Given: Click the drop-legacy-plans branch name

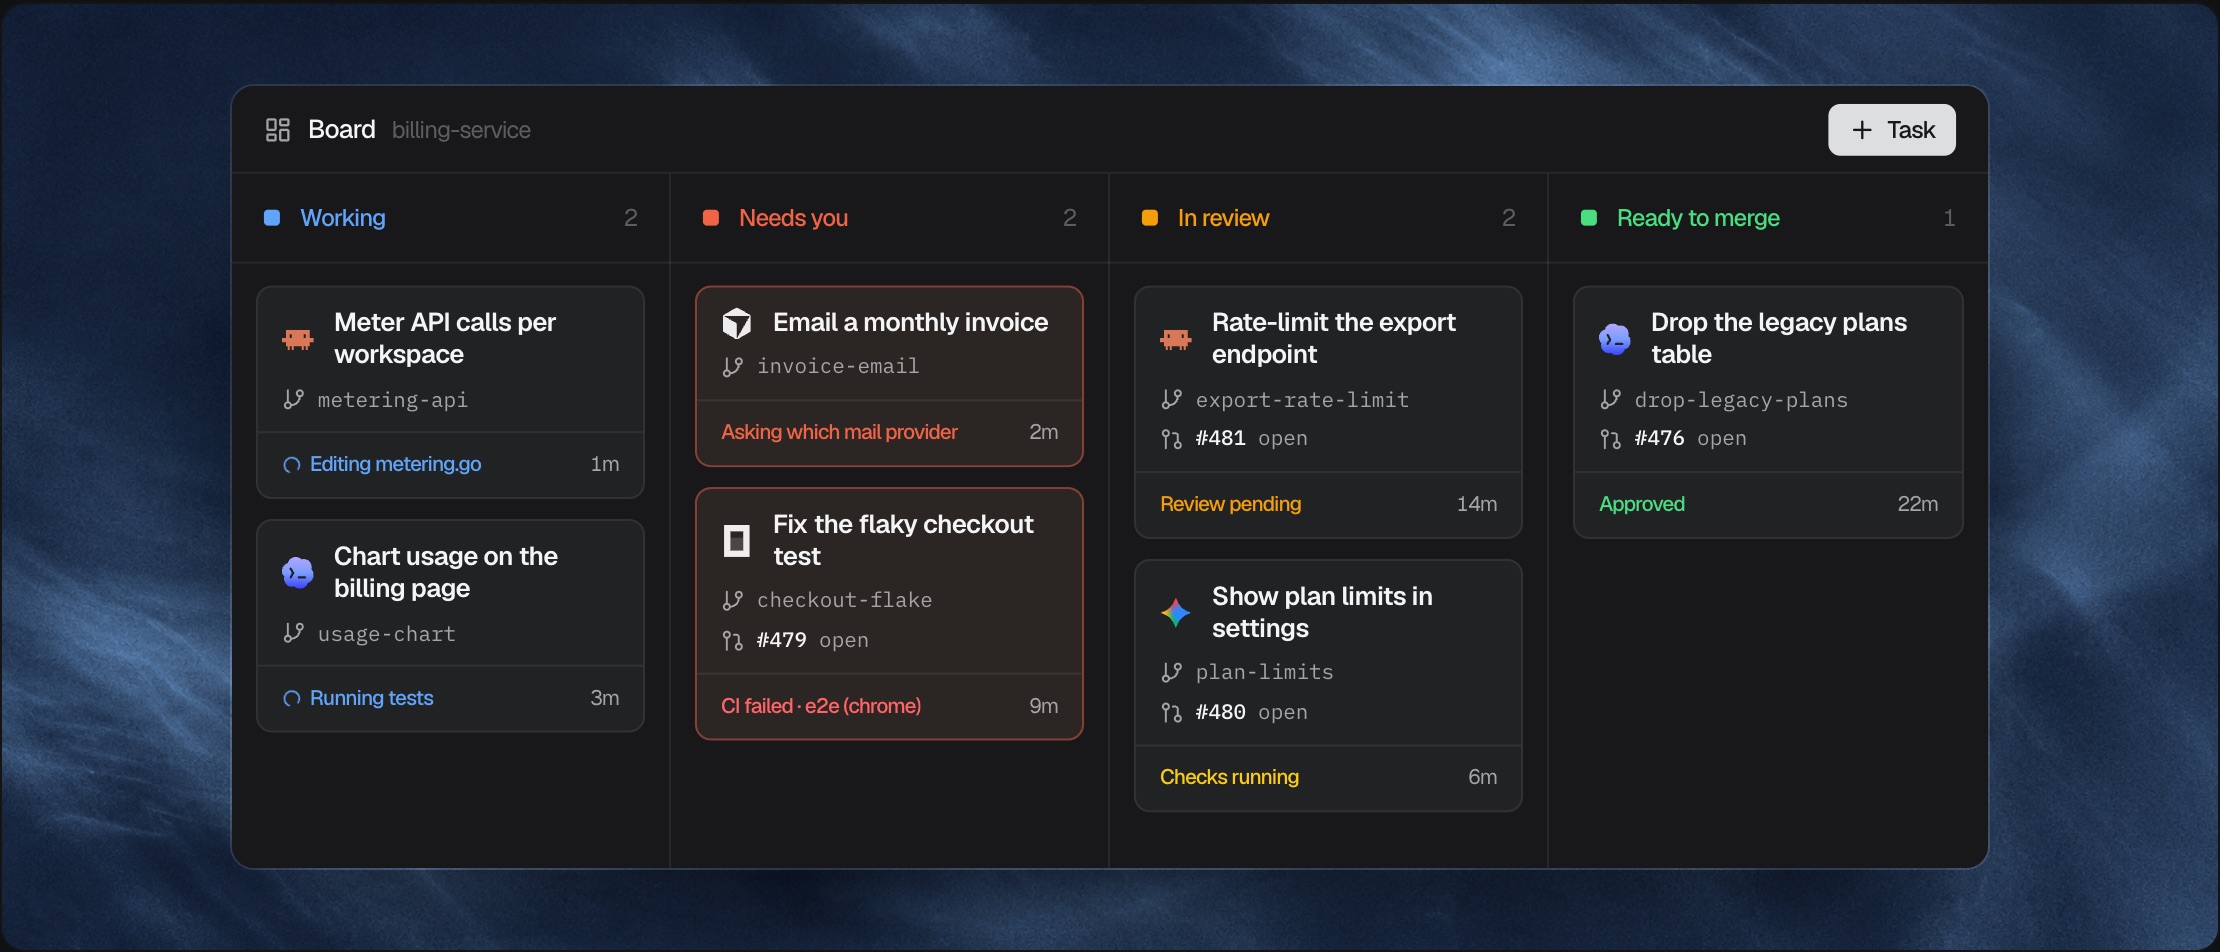Looking at the screenshot, I should coord(1741,400).
